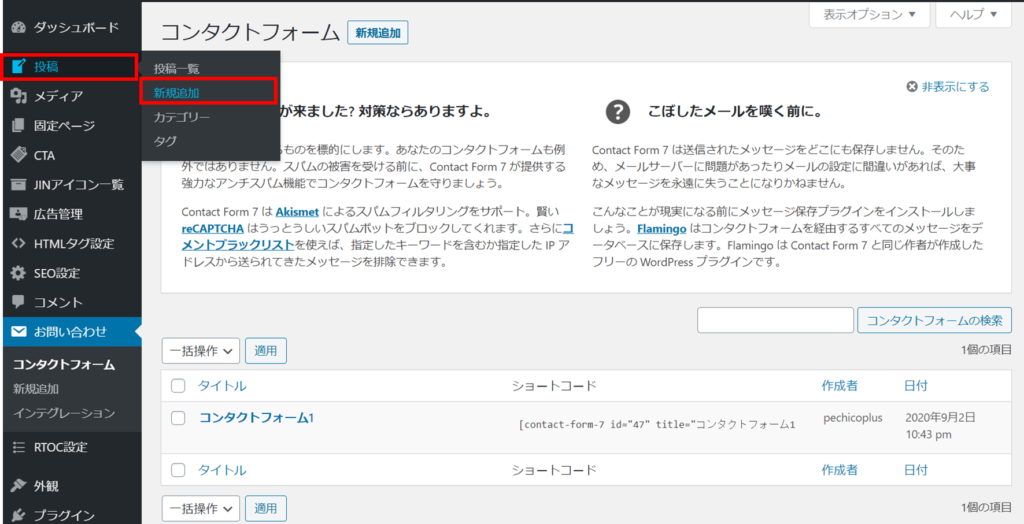Screen dimensions: 1024x524
Task: Select 新規追加 under お問い合わせ sidebar submenu
Action: coord(36,389)
